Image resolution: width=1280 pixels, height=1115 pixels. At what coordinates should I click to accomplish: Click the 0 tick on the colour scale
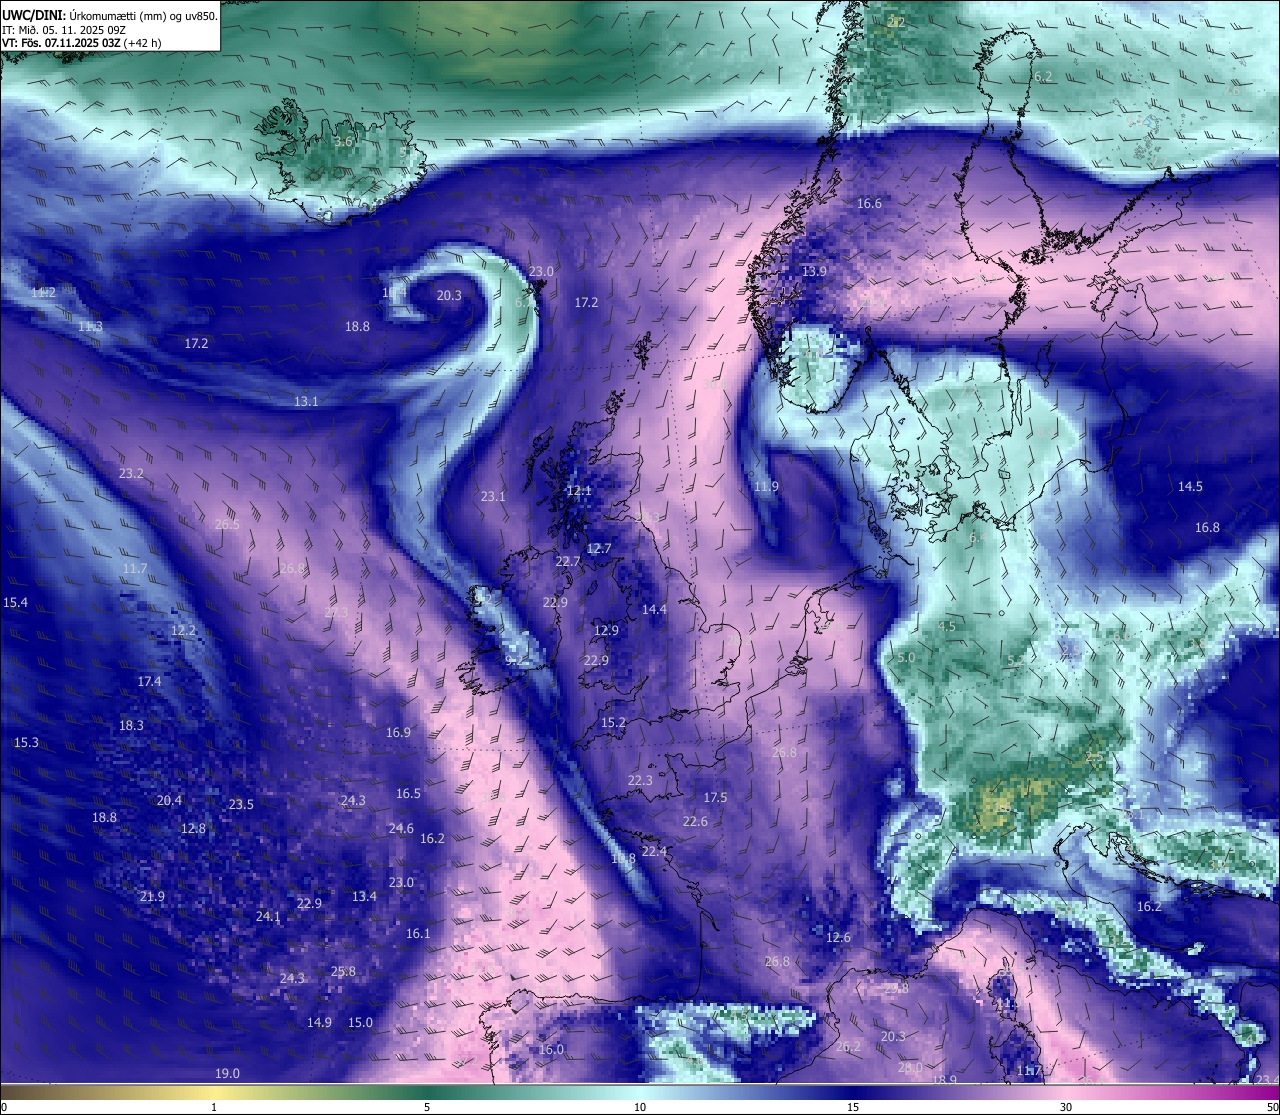(4, 1107)
